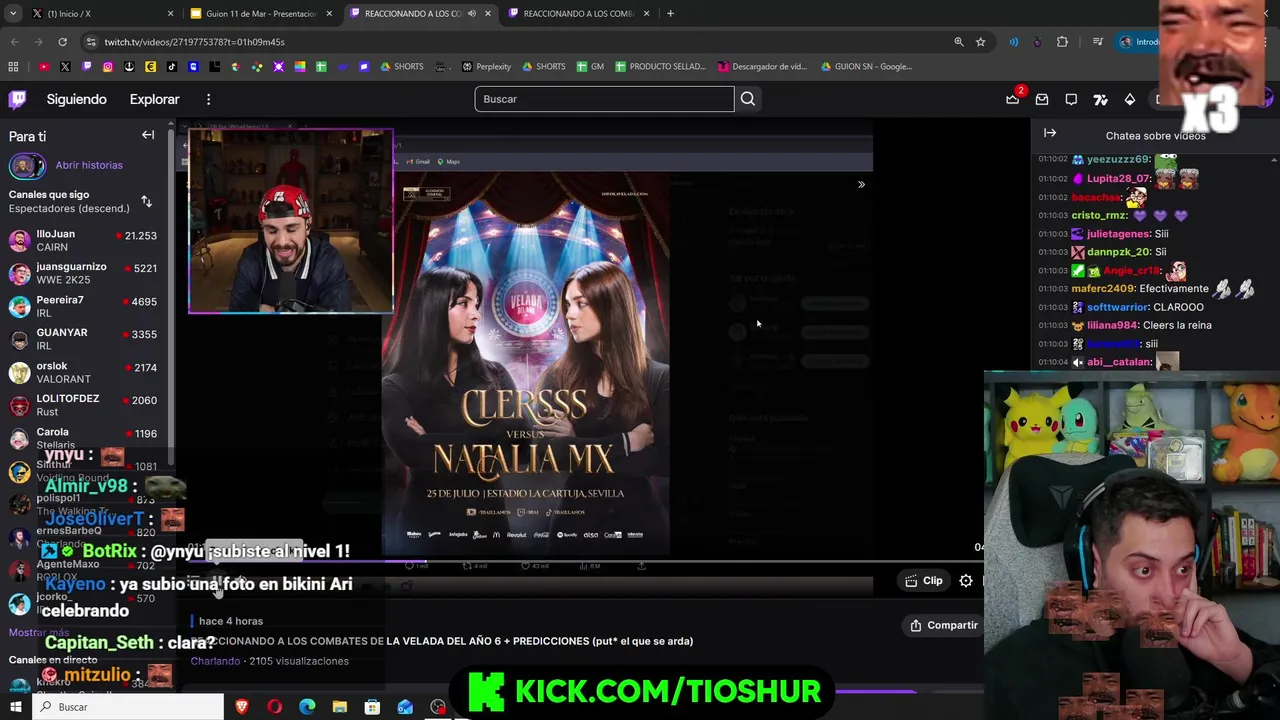Open the Chrome apps grid icon
This screenshot has height=720, width=1280.
pos(13,67)
